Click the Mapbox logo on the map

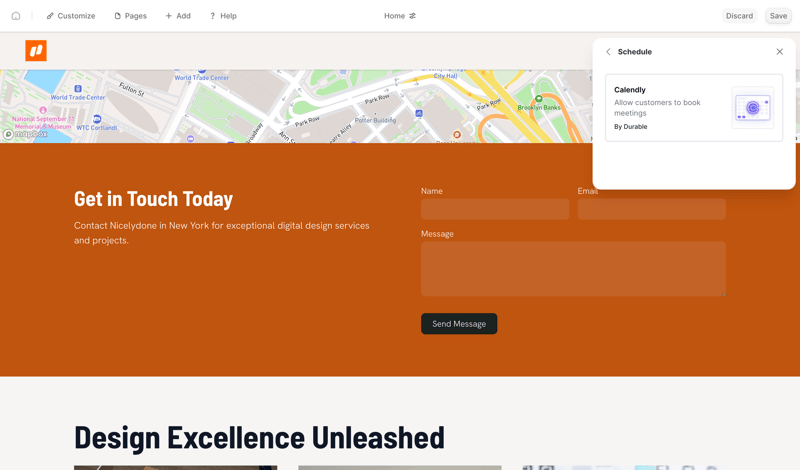point(25,134)
